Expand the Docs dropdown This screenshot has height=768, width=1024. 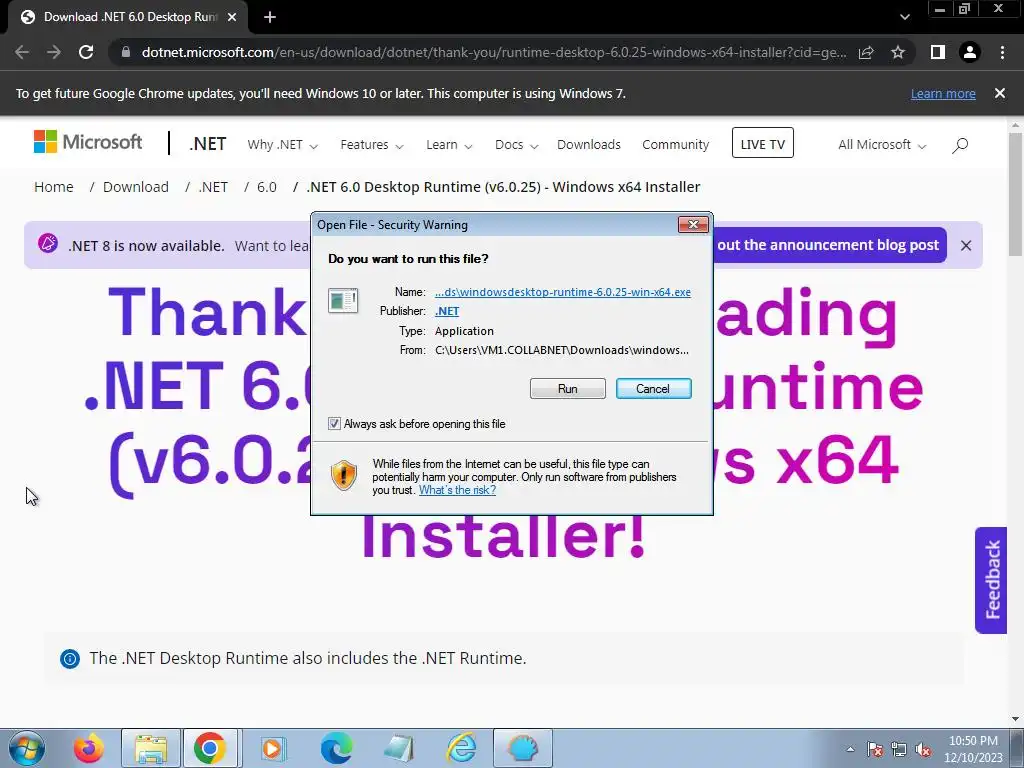(x=516, y=145)
